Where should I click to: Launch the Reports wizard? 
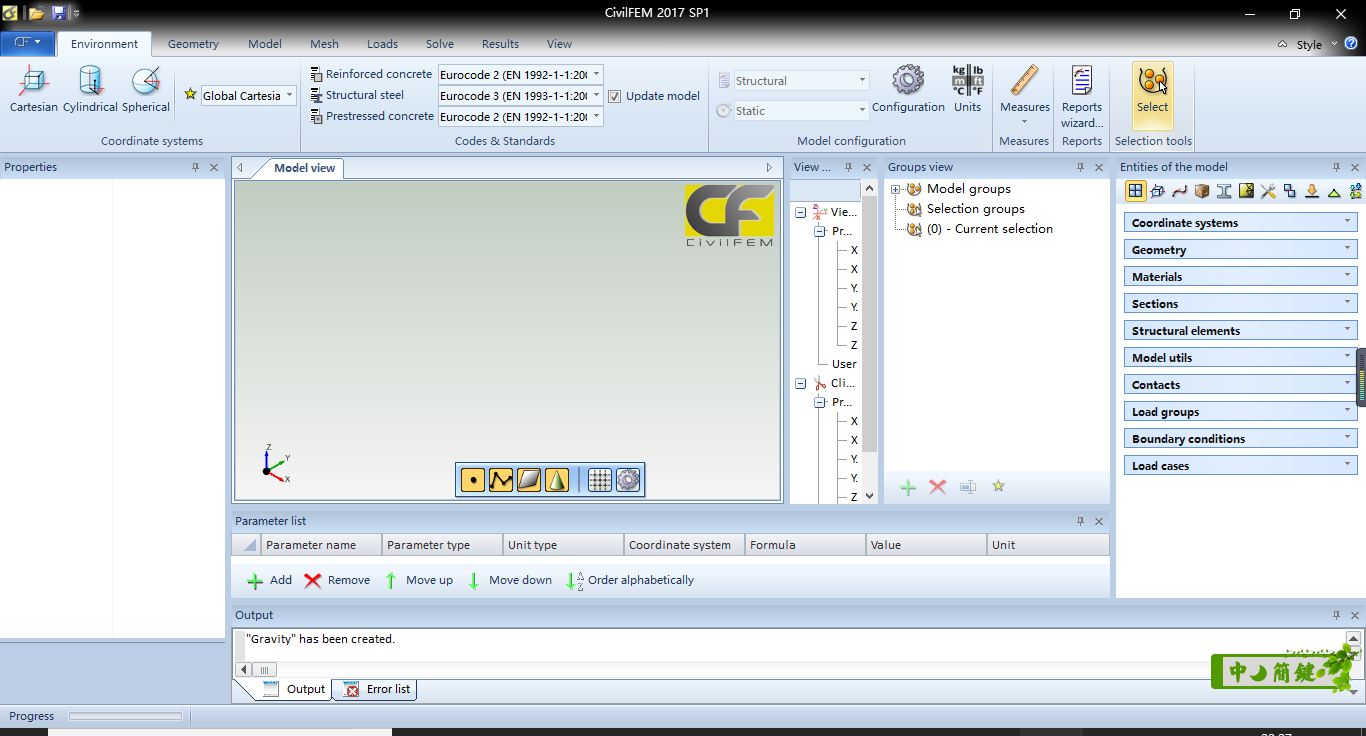click(1082, 96)
